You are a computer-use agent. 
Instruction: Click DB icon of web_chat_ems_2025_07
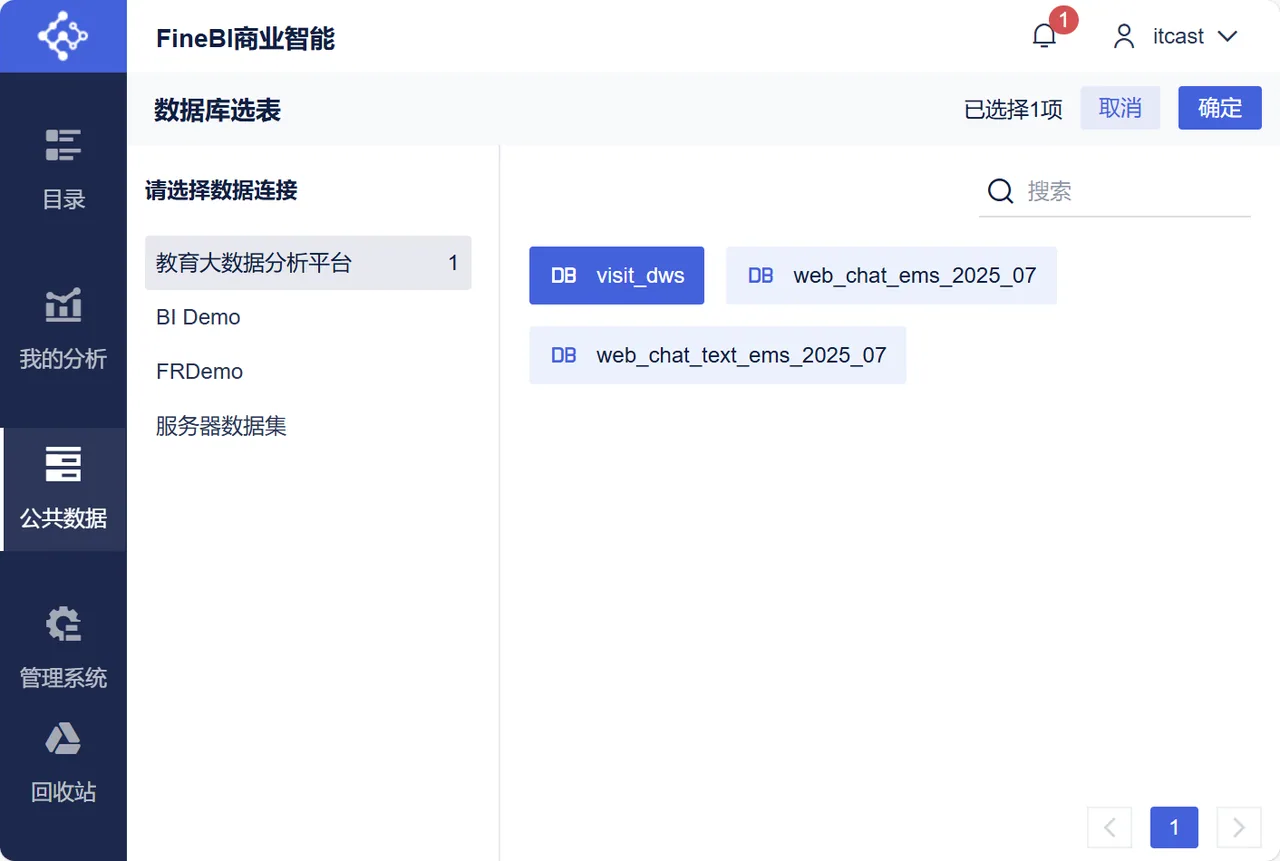coord(761,275)
